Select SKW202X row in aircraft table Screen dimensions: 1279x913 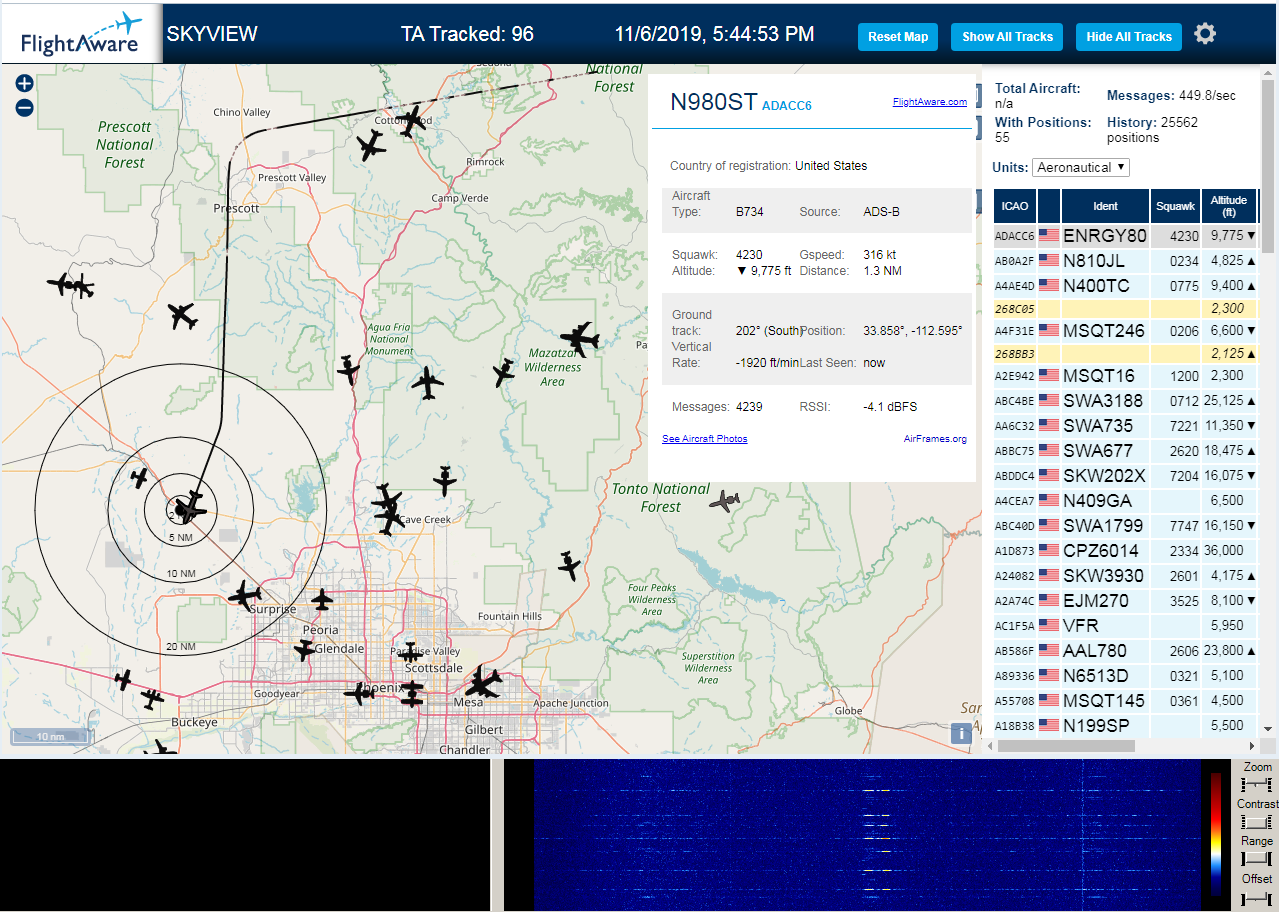(x=1125, y=476)
